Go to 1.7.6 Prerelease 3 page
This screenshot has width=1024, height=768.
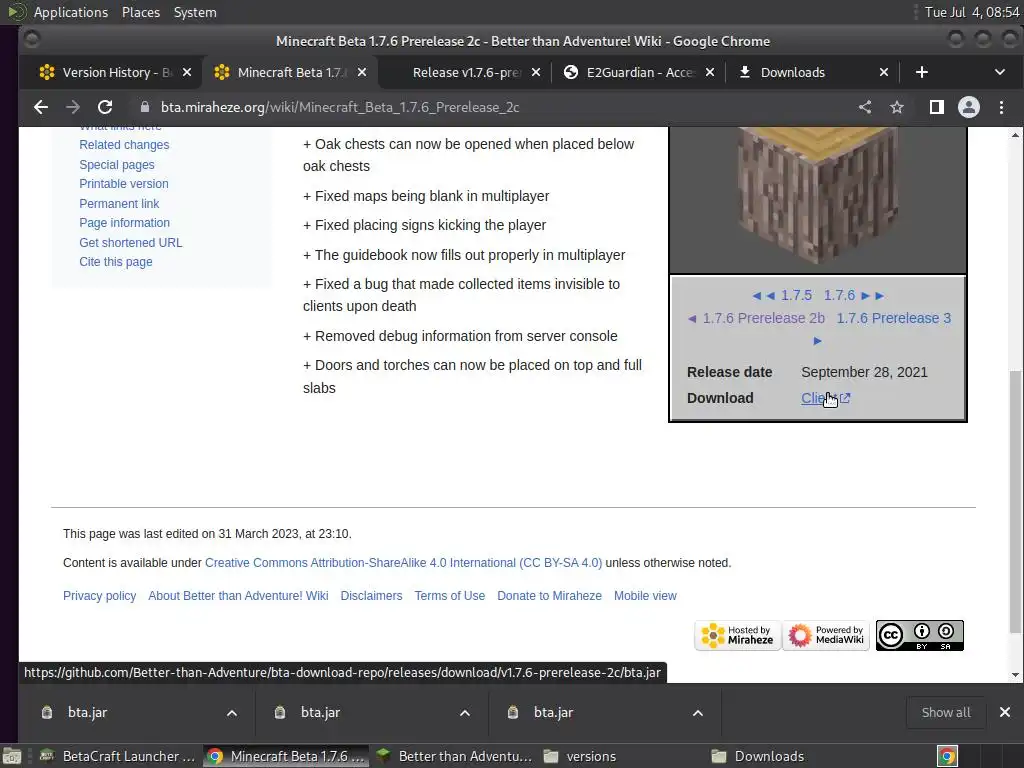click(893, 318)
